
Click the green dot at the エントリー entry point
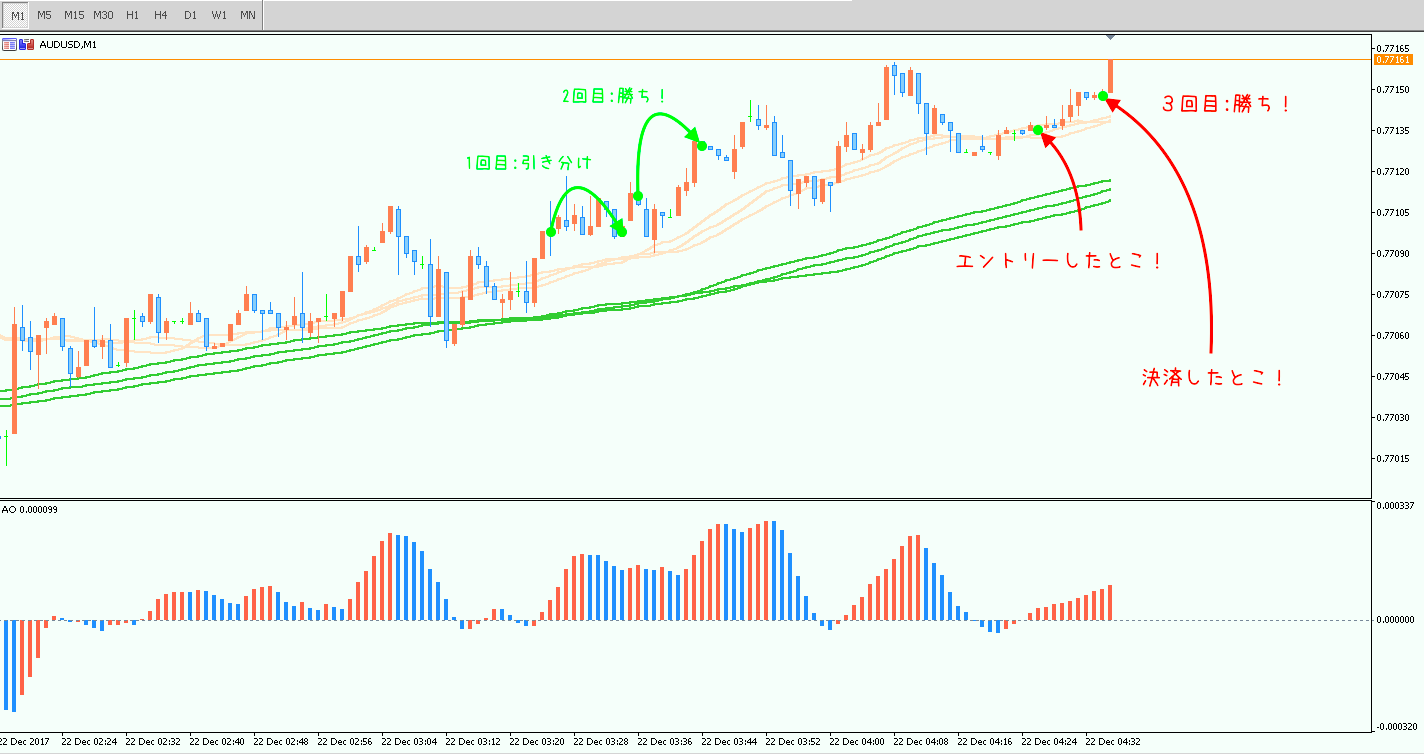[x=1038, y=130]
